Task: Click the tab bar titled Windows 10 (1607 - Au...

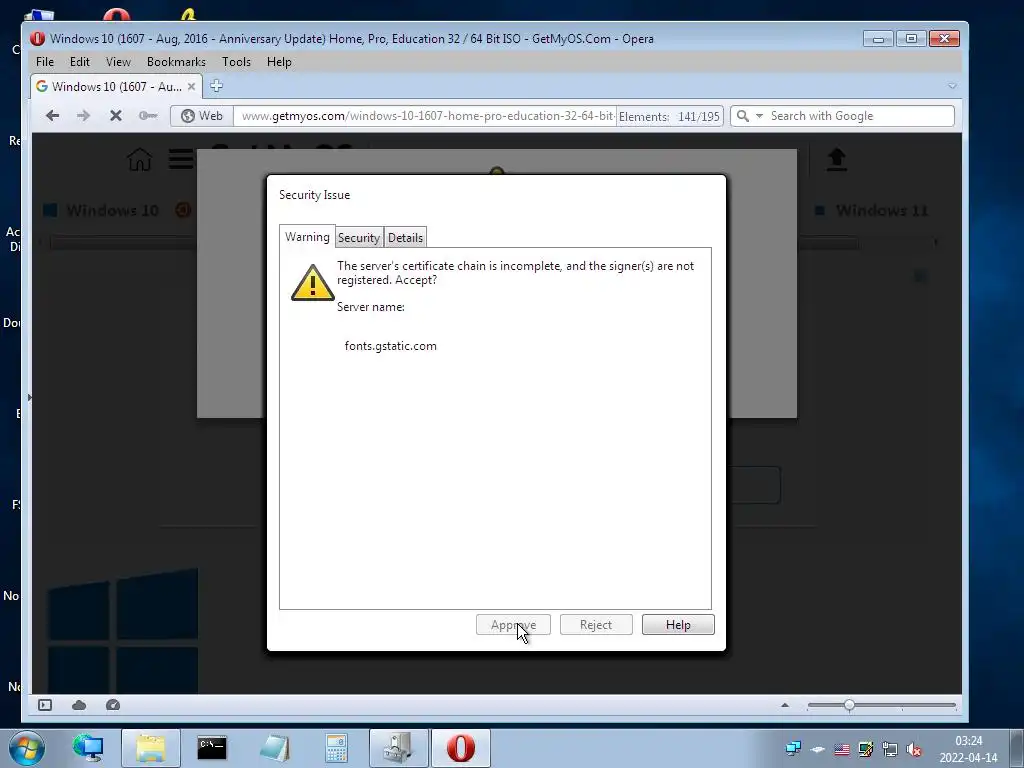Action: coord(116,86)
